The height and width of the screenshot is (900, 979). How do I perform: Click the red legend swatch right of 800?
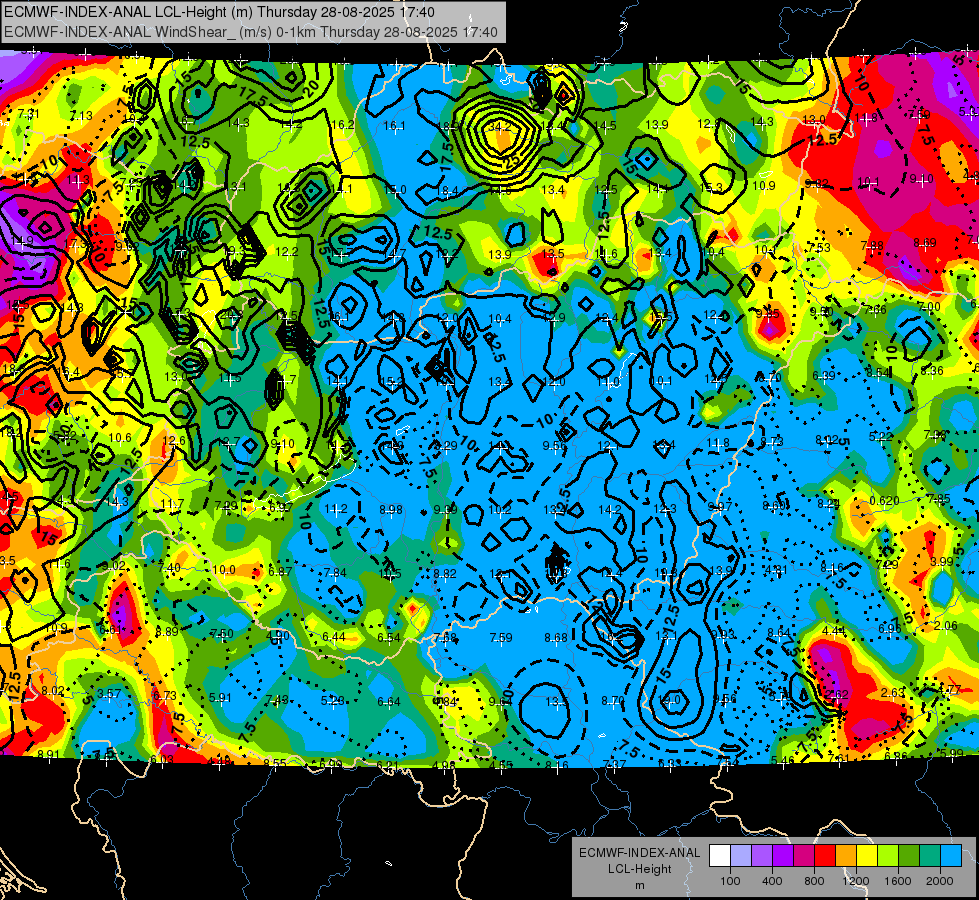(825, 856)
